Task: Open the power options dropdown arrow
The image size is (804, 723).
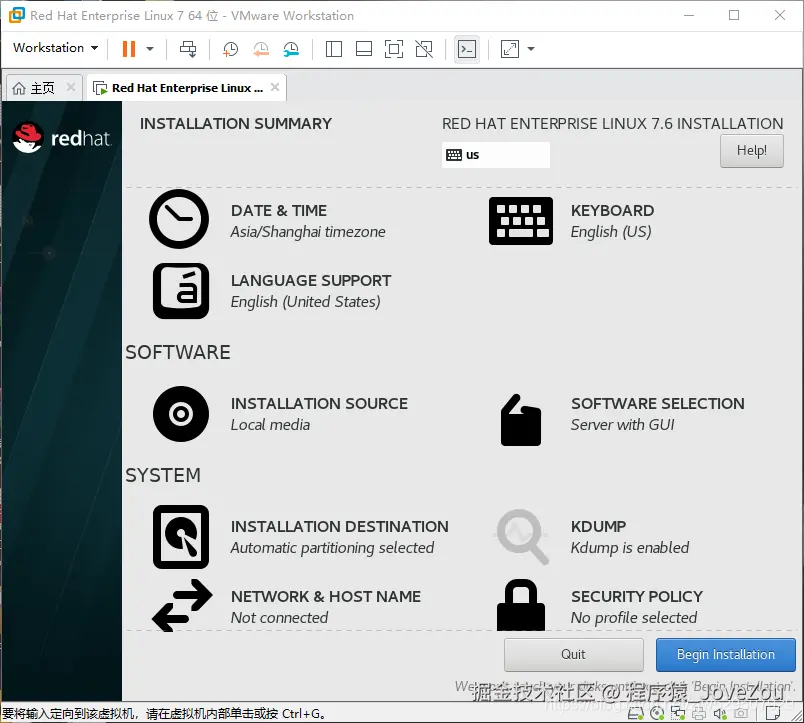Action: (150, 49)
